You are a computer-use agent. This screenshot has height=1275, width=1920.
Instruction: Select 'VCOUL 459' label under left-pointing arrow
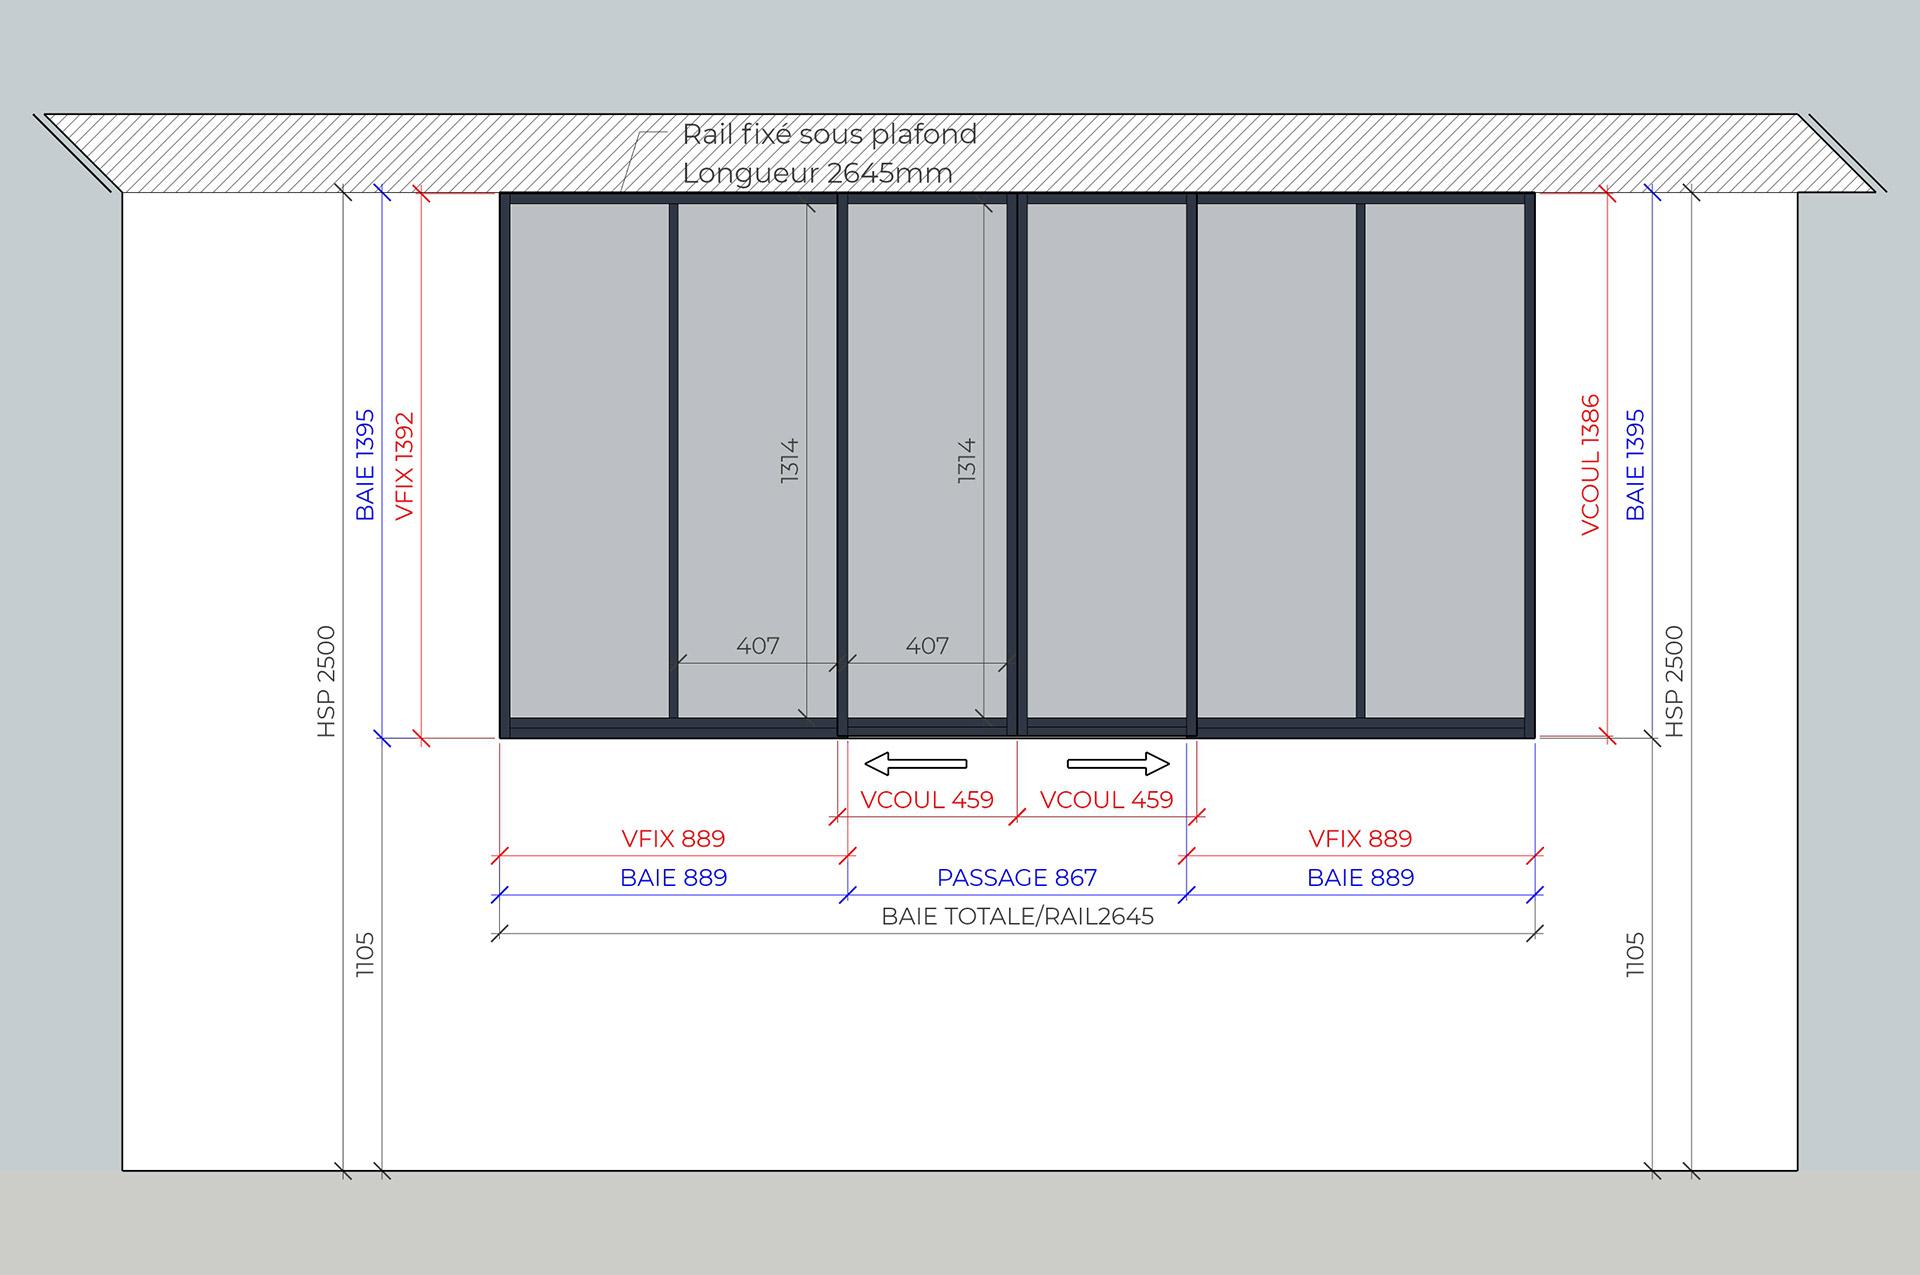coord(927,800)
